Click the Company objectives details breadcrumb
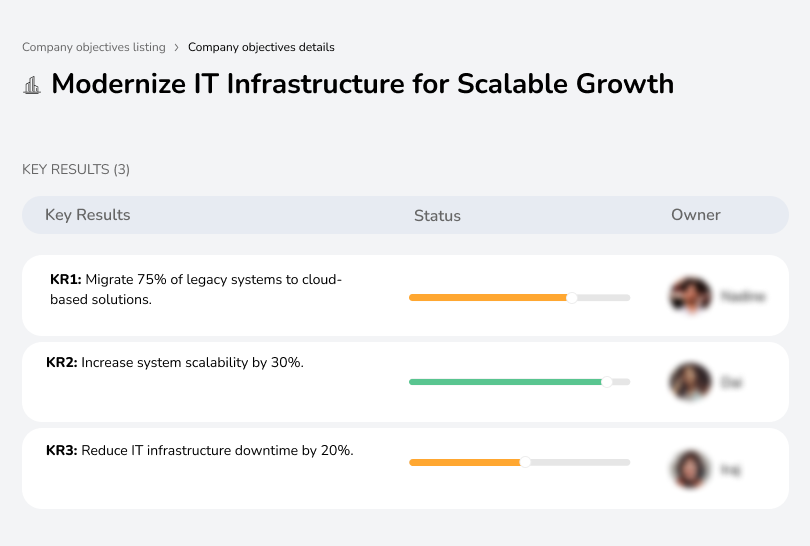This screenshot has height=546, width=810. point(261,47)
